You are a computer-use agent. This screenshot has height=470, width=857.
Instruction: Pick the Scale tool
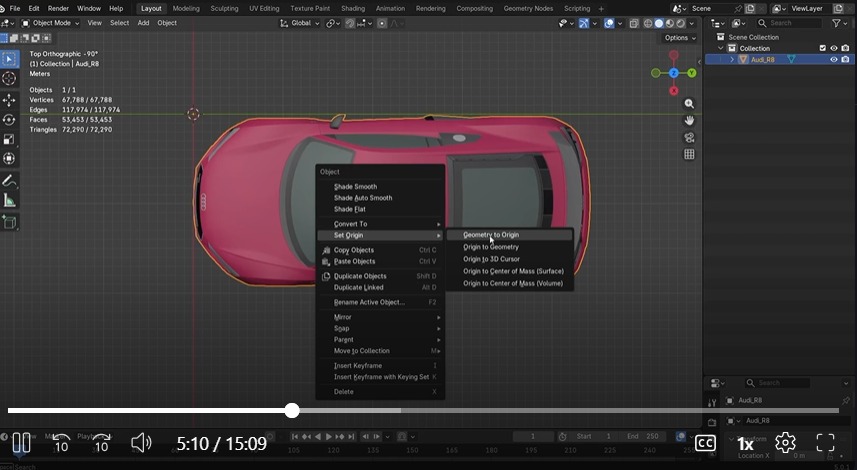pos(9,139)
